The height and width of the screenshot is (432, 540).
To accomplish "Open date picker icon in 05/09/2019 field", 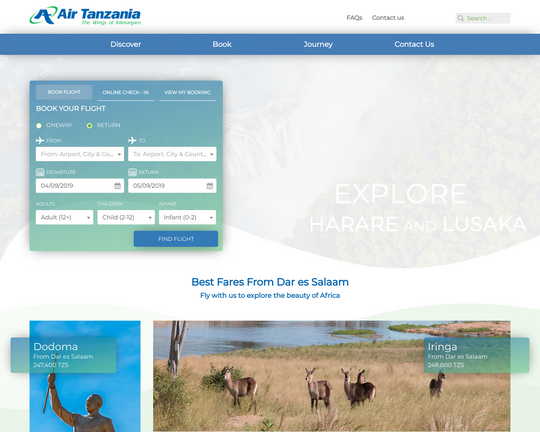I will (210, 186).
